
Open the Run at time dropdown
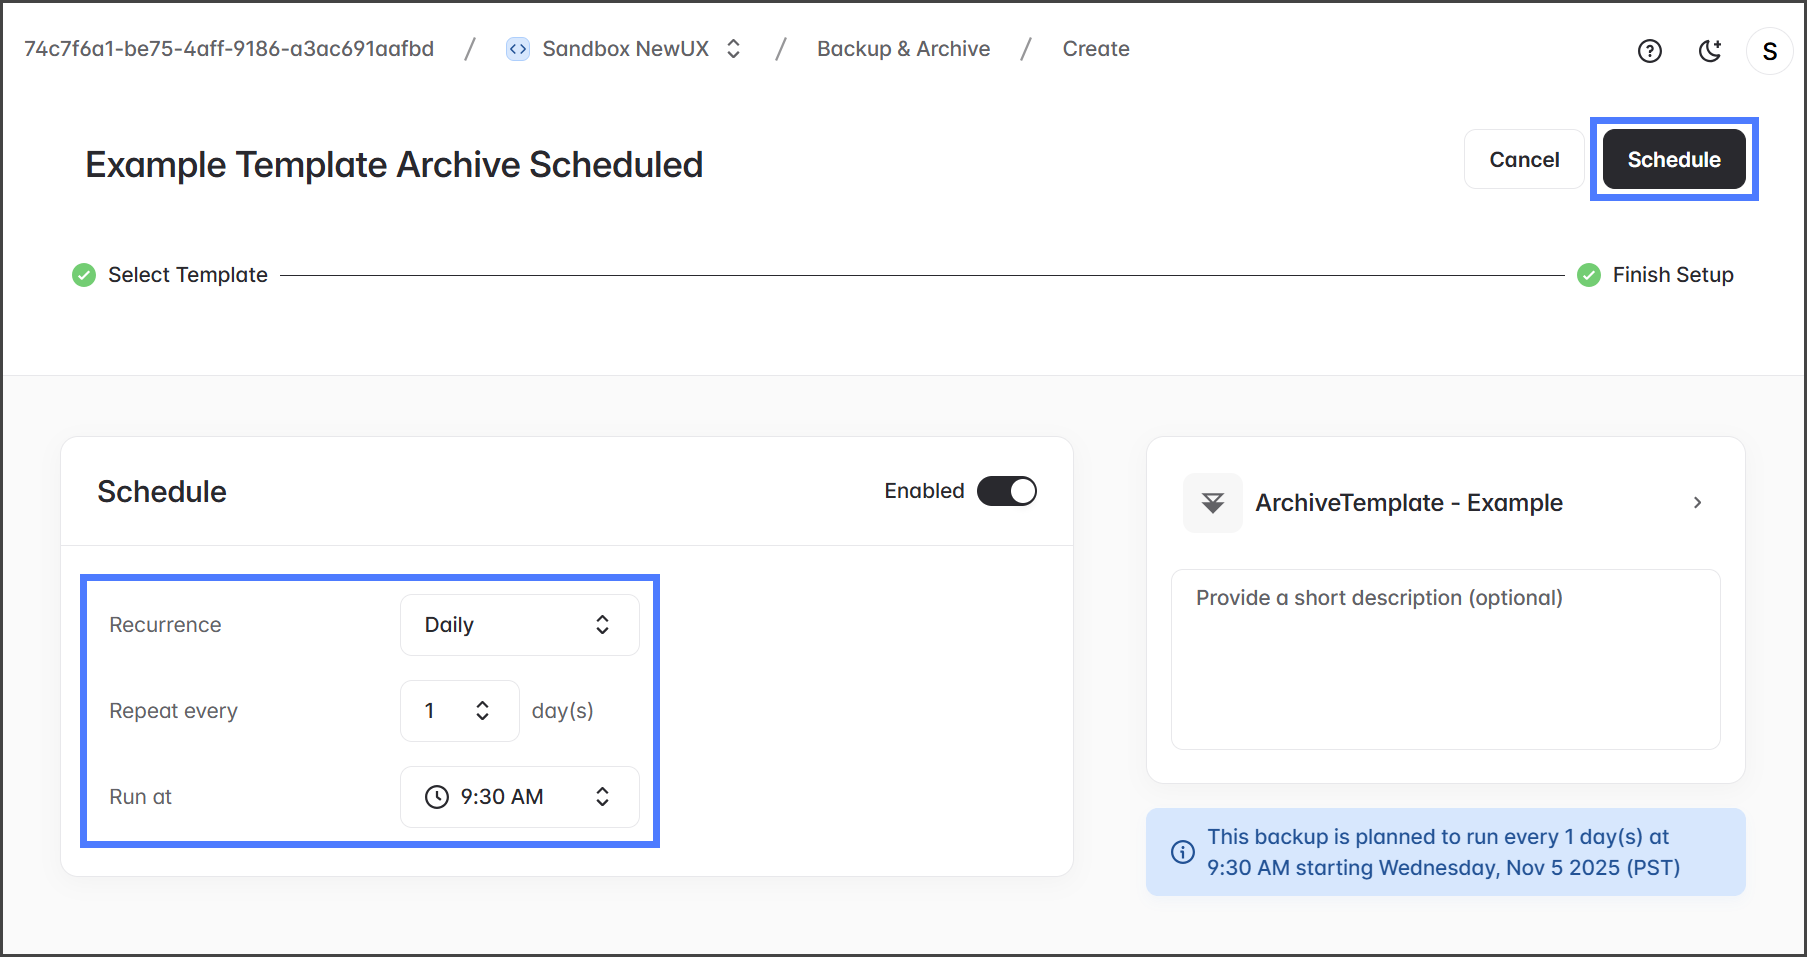519,797
